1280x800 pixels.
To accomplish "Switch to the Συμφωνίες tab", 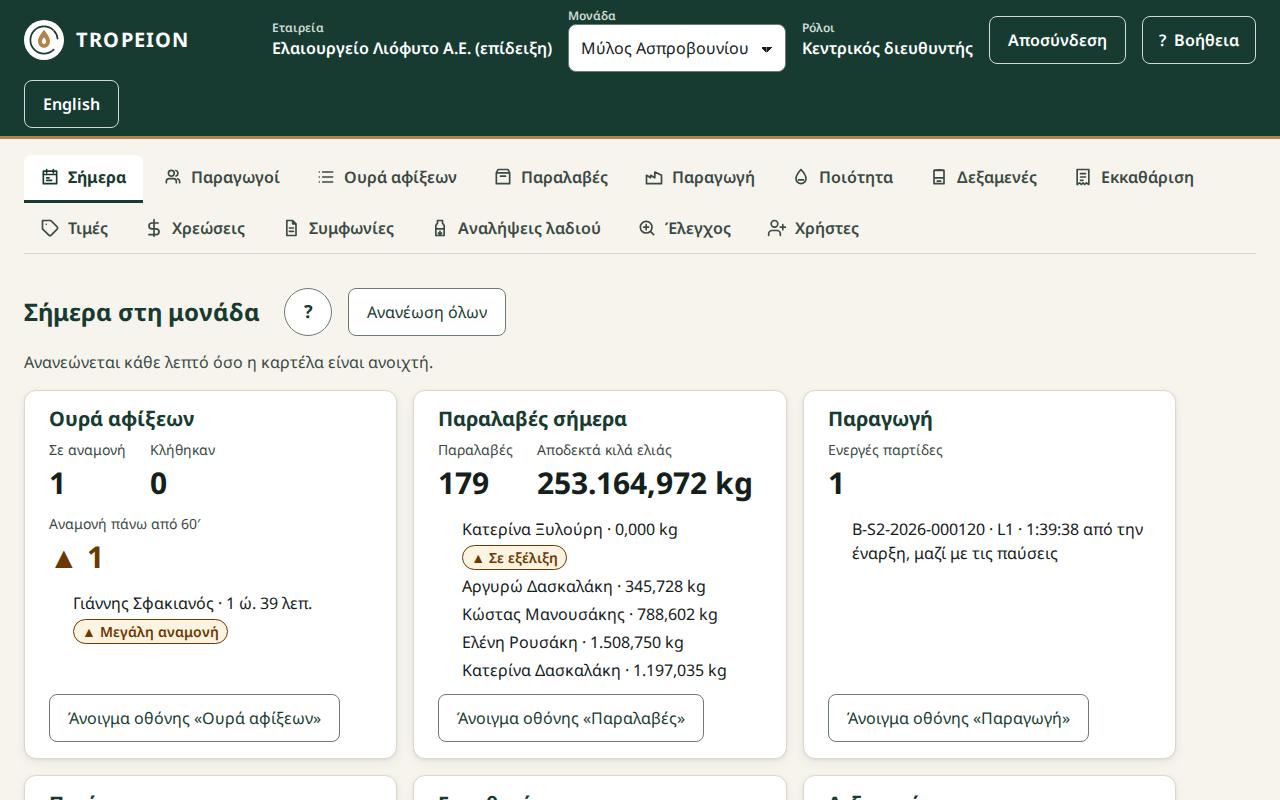I will tap(338, 229).
